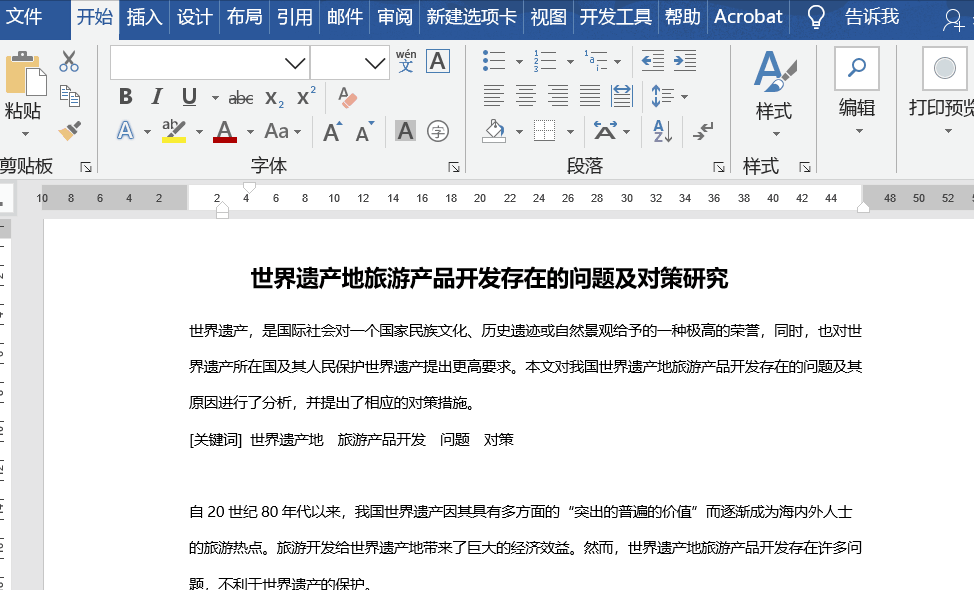
Task: Open Paragraph dialog launcher
Action: 719,167
